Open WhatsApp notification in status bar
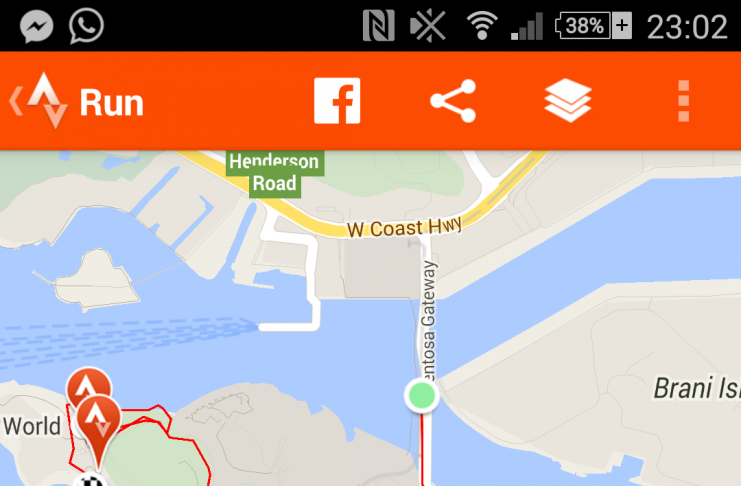 86,26
